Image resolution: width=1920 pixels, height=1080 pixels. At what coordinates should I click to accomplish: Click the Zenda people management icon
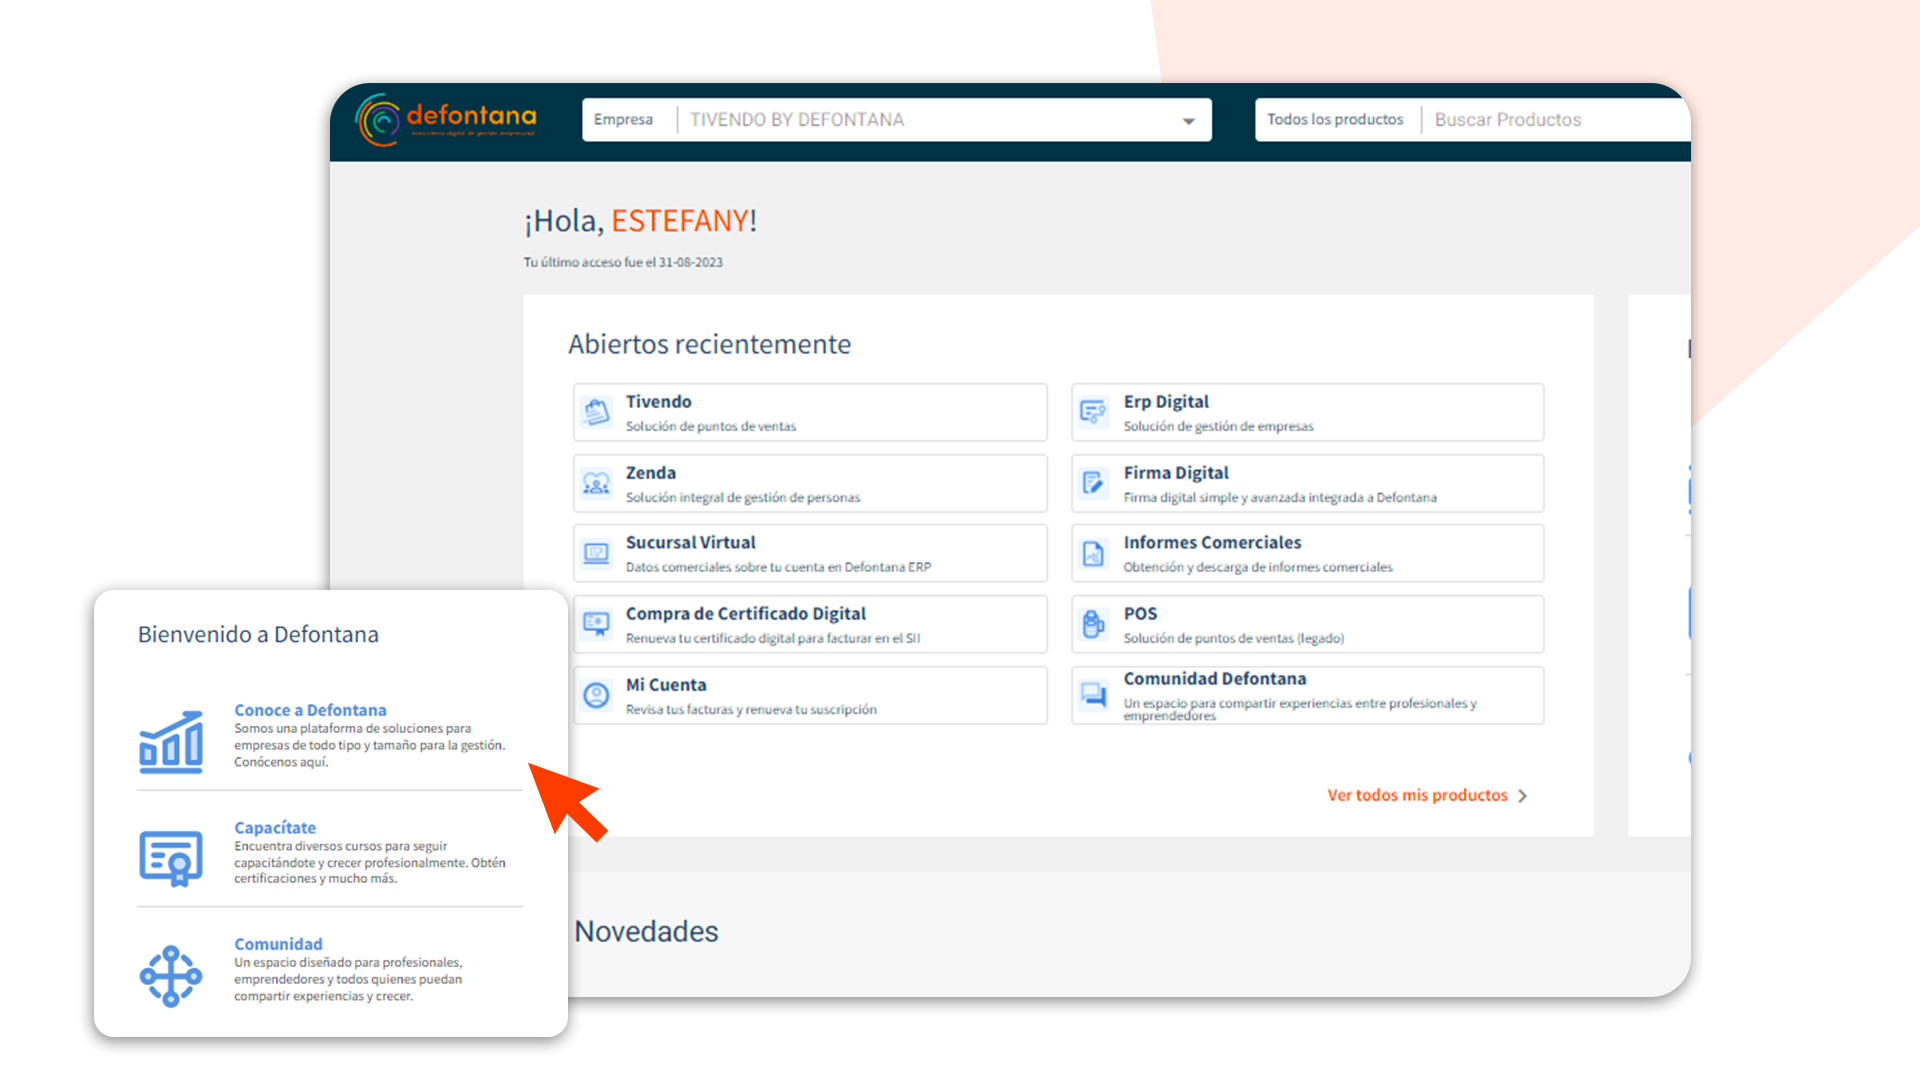[597, 483]
